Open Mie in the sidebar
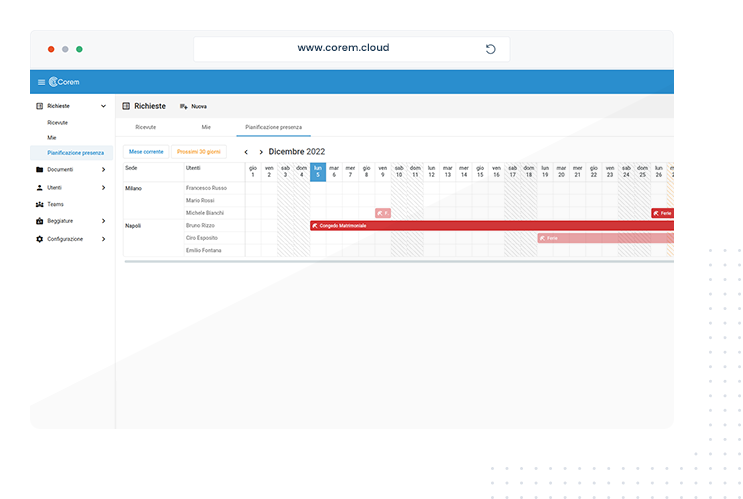The width and height of the screenshot is (743, 499). tap(52, 138)
